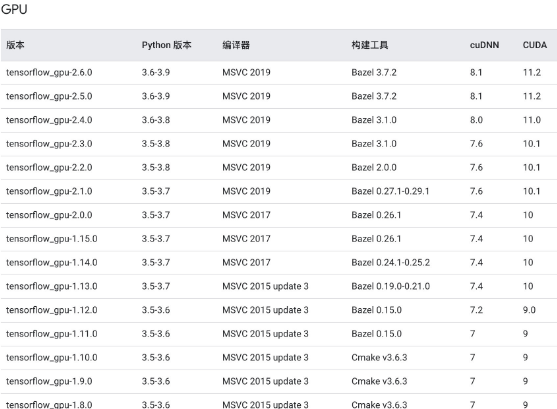Click MSVC 2019 in tensorflow_gpu-2.5.0 row
557x409 pixels.
click(246, 96)
